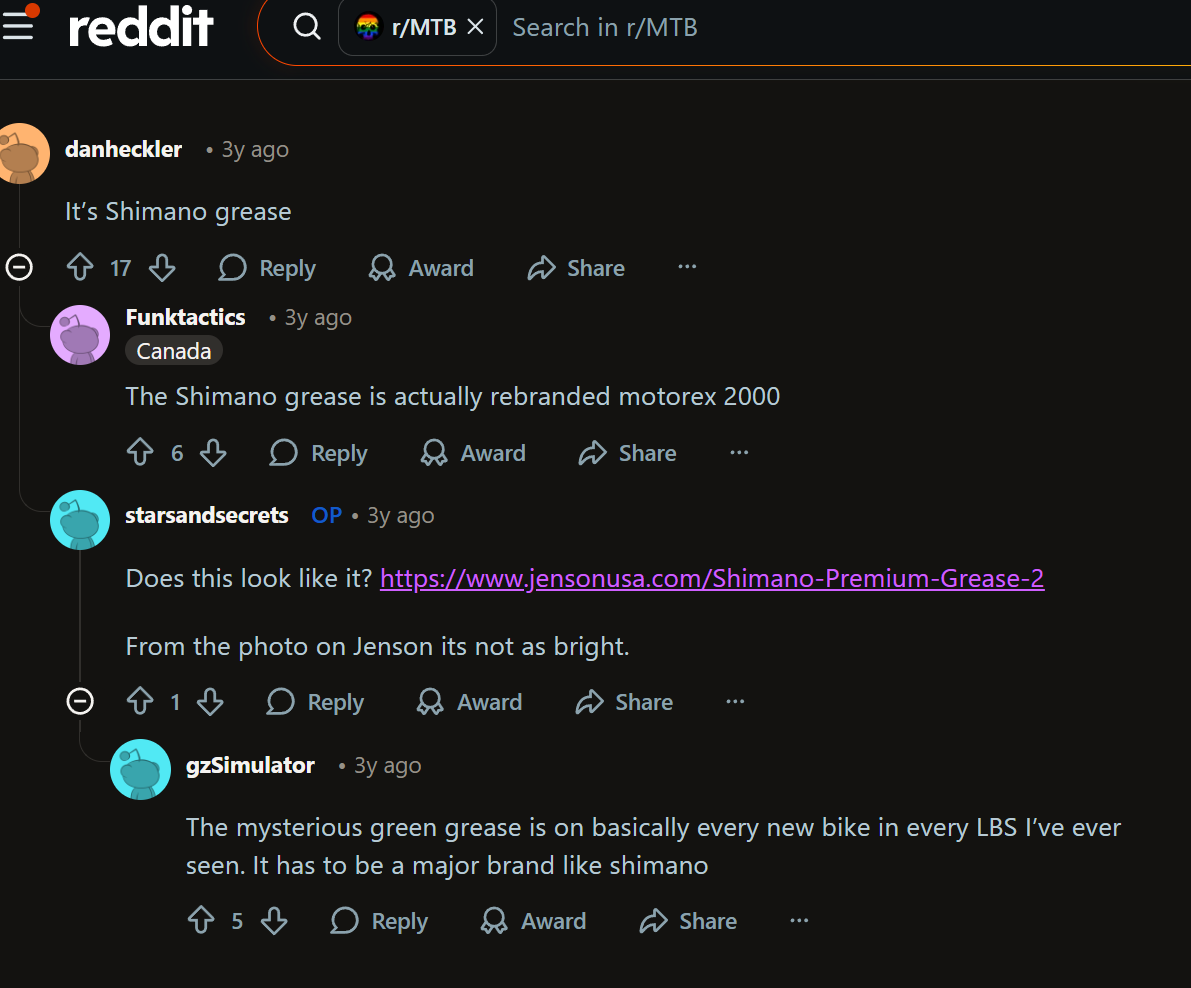Upvote danheckler's Shimano grease comment
The height and width of the screenshot is (988, 1191).
[x=80, y=268]
